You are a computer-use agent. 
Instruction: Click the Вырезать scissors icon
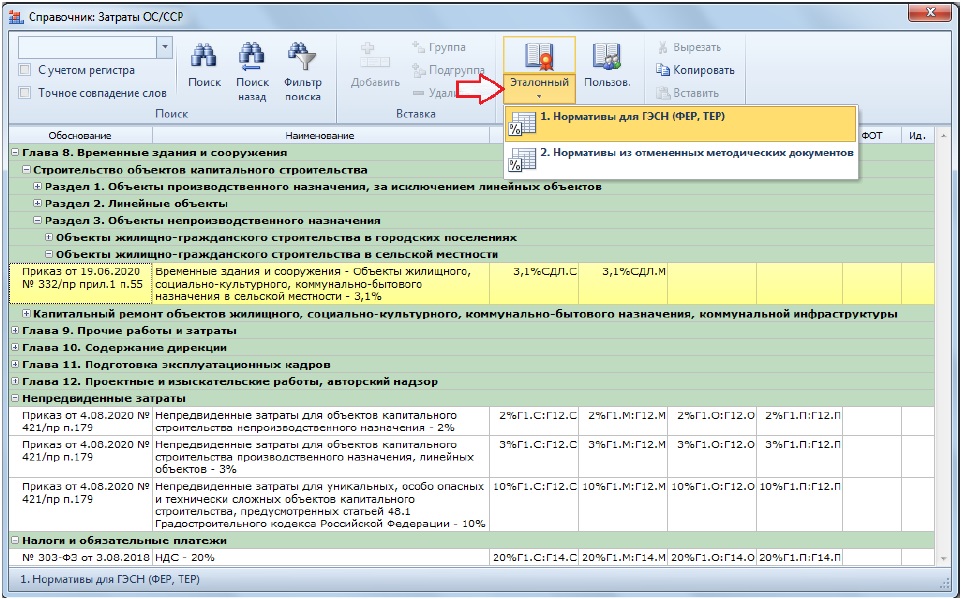(662, 47)
